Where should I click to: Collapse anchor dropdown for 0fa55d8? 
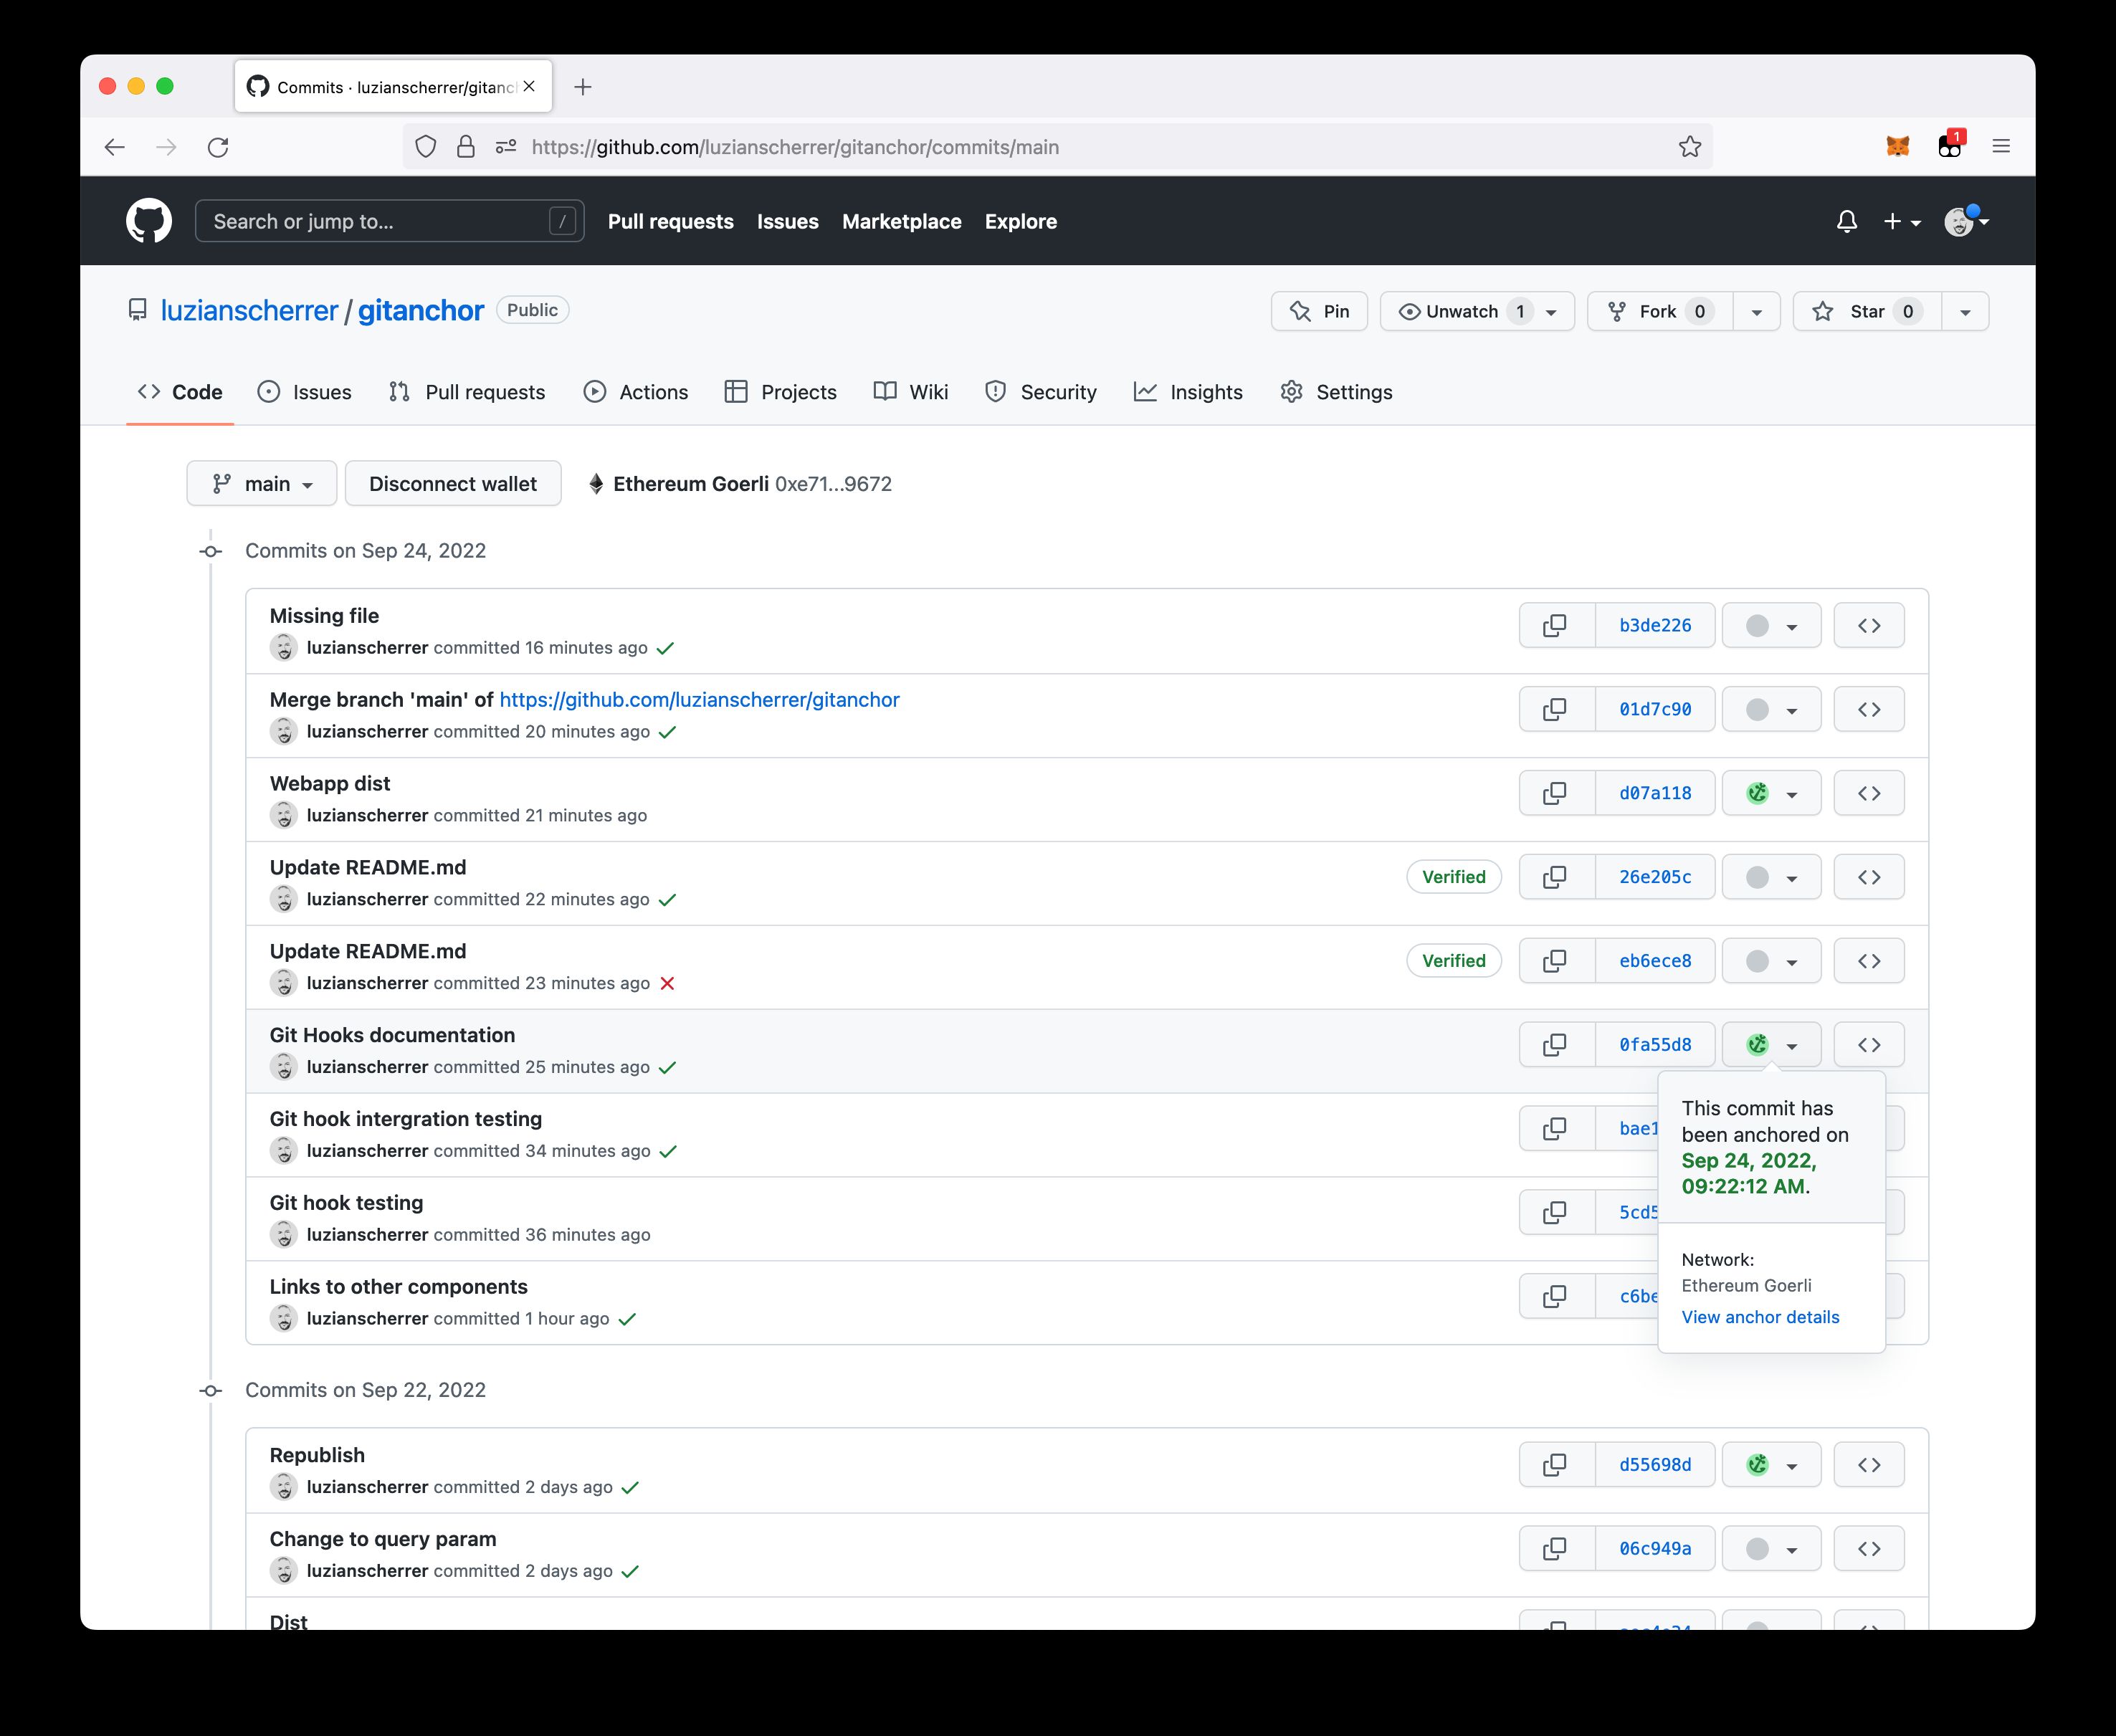[x=1772, y=1045]
